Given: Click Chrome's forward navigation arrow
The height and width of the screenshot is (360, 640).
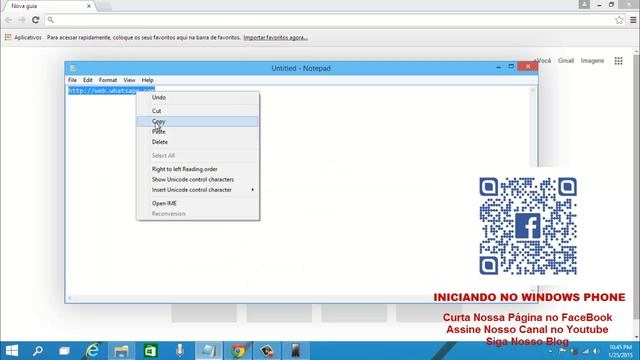Looking at the screenshot, I should (22, 20).
